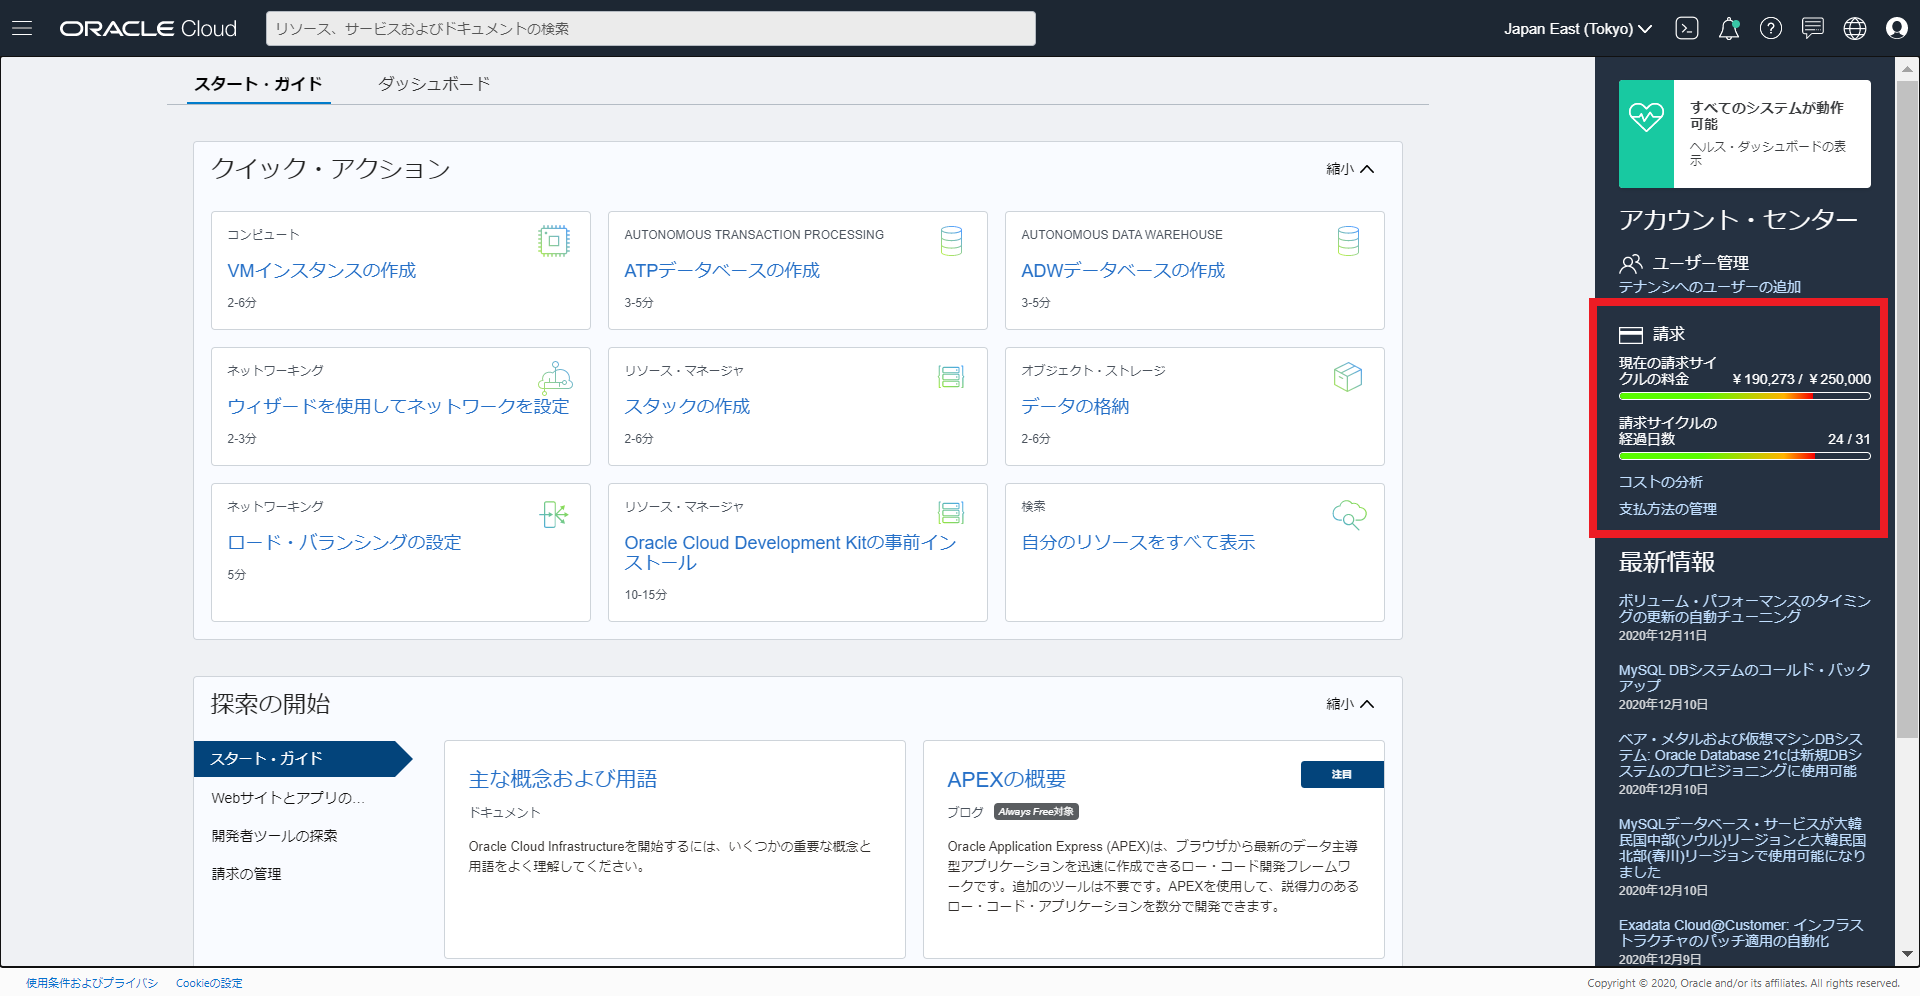Click the search cloud icon in the resources card

point(1348,515)
